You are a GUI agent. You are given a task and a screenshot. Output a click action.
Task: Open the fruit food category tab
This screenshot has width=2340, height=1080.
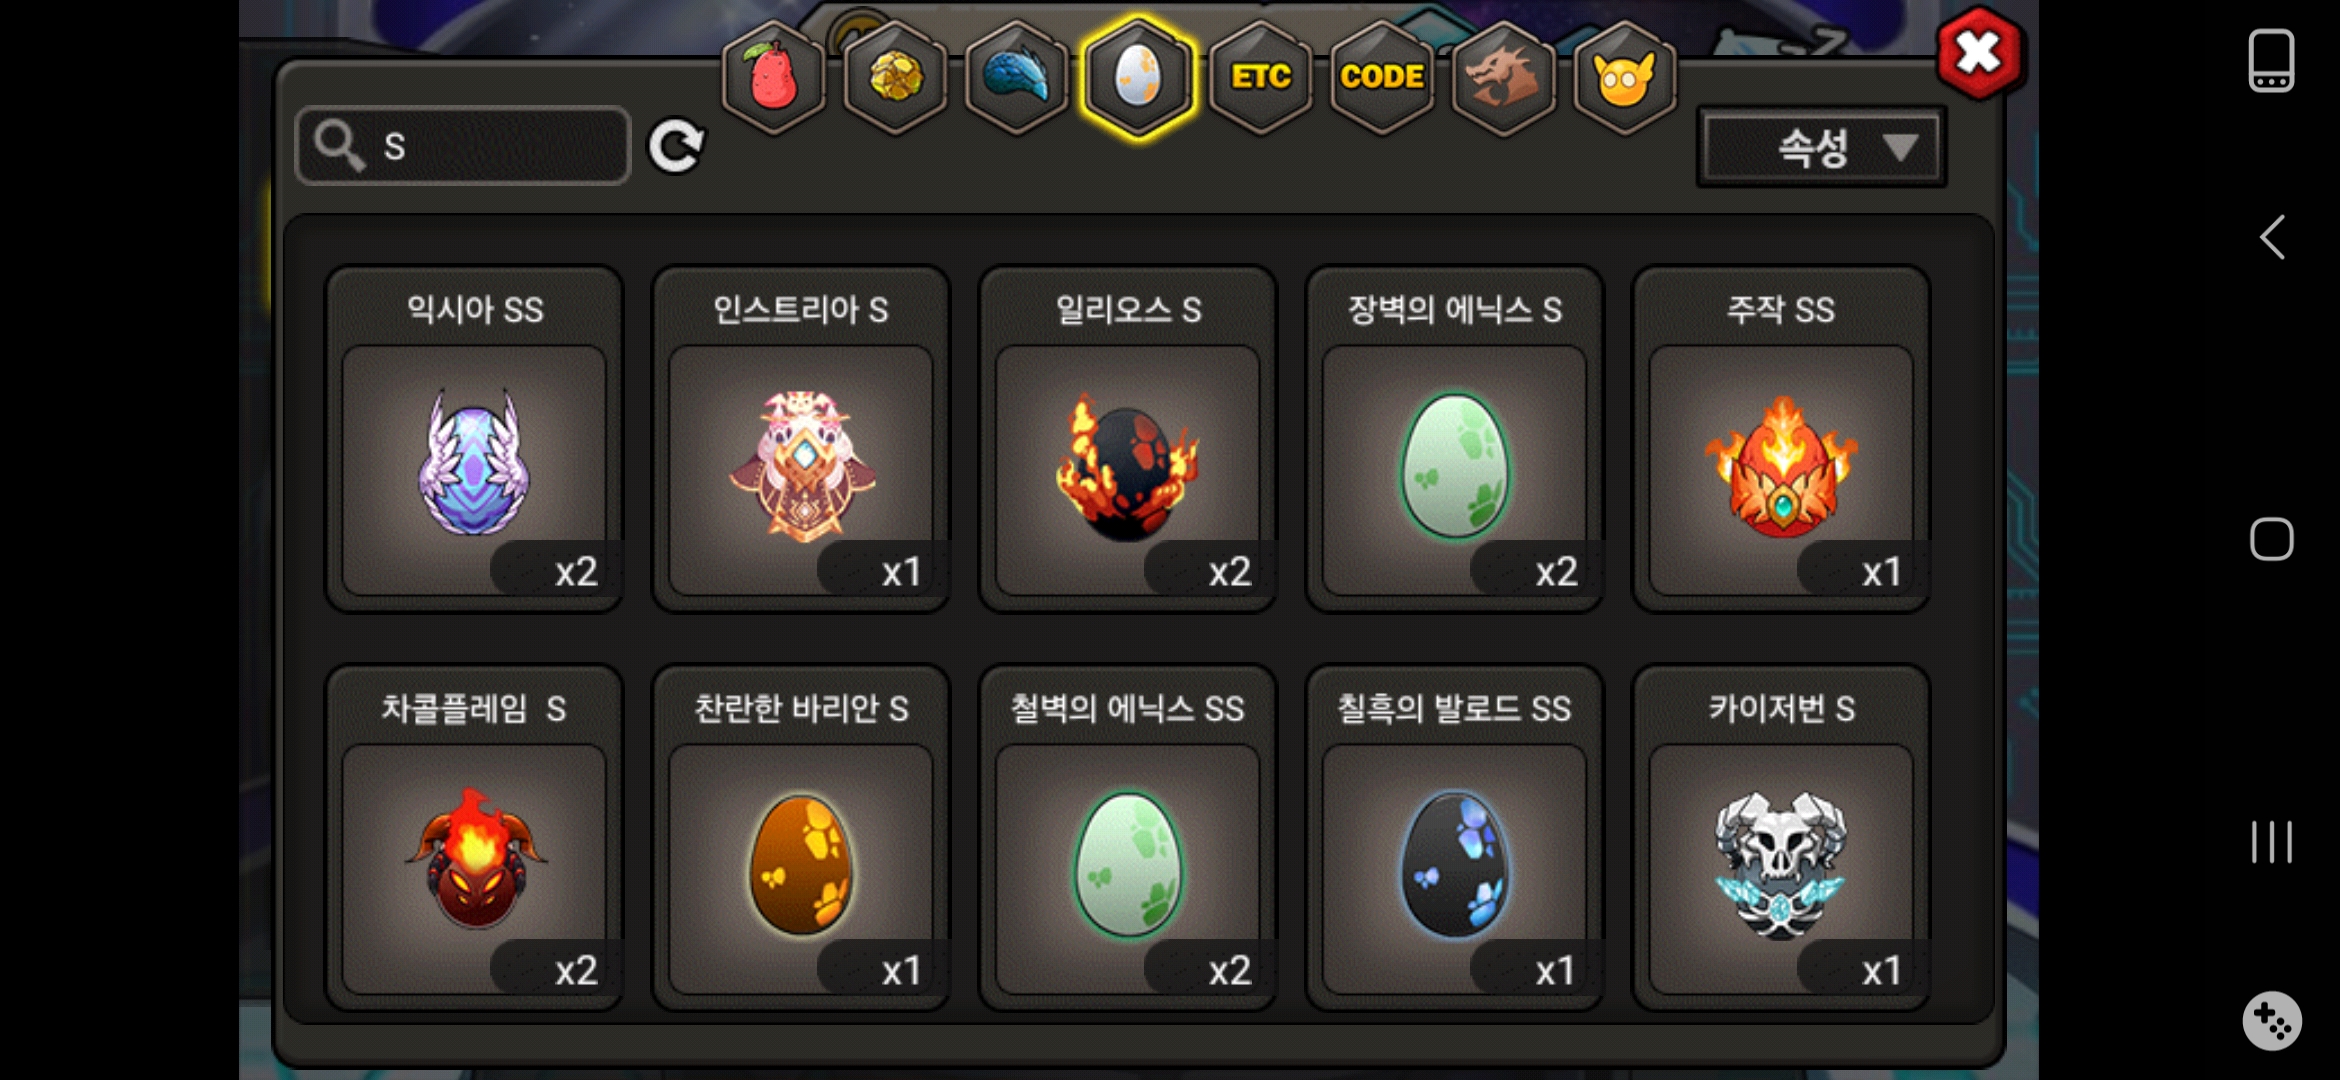pos(774,77)
